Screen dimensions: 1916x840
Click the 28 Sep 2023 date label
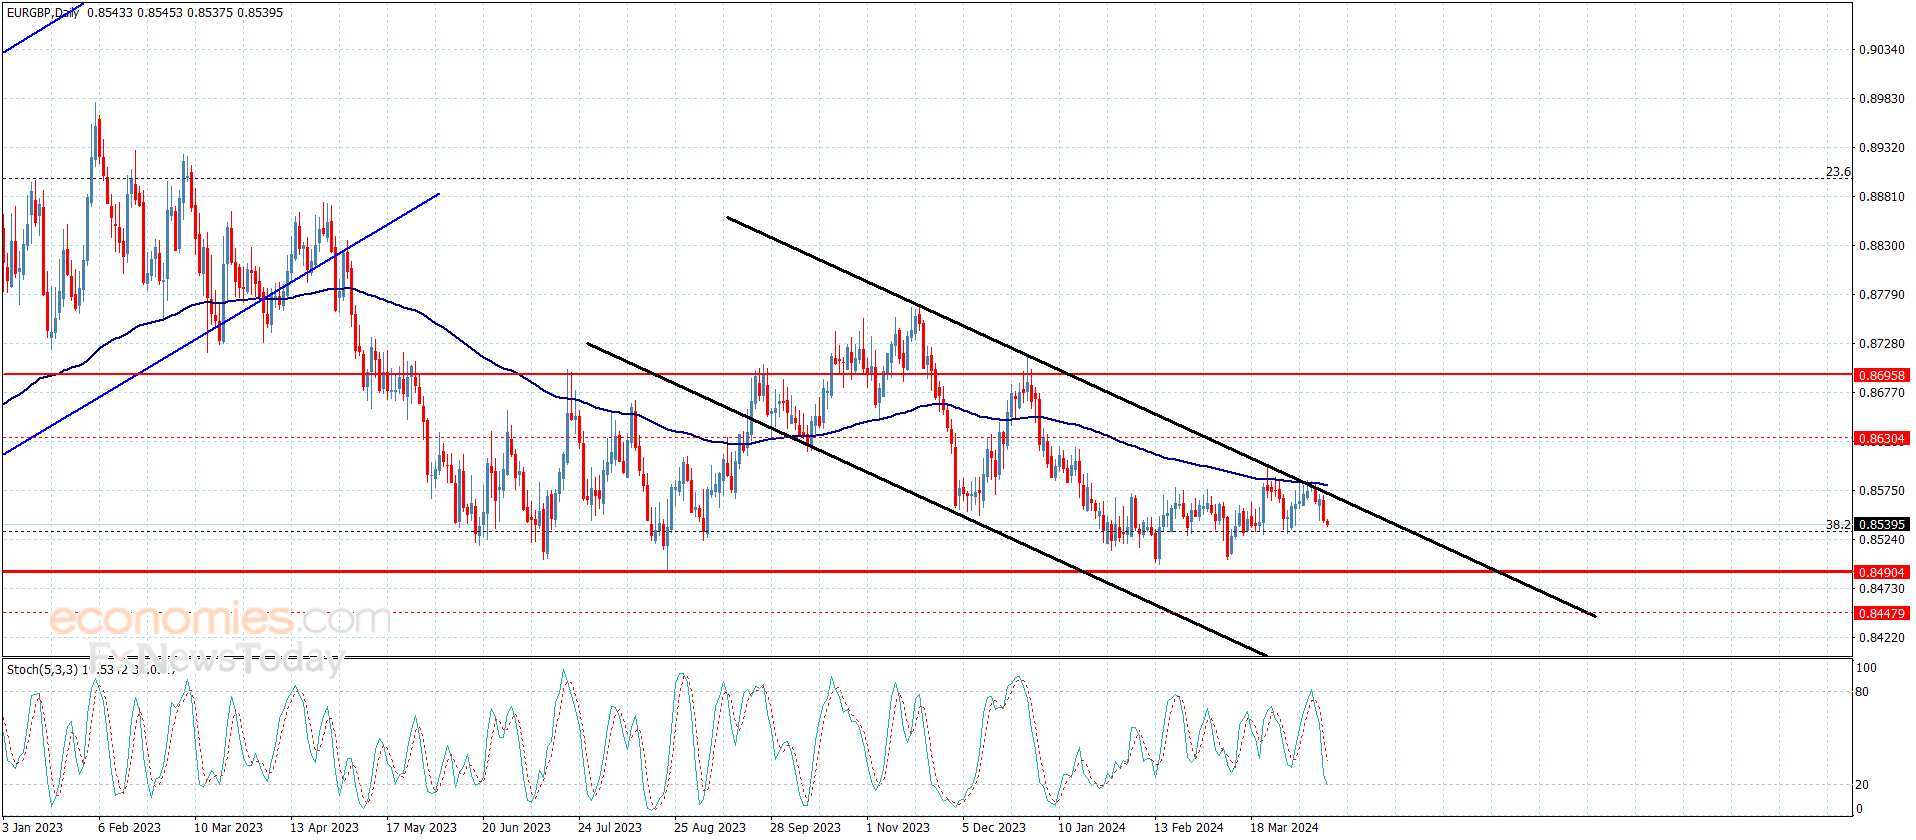click(805, 827)
